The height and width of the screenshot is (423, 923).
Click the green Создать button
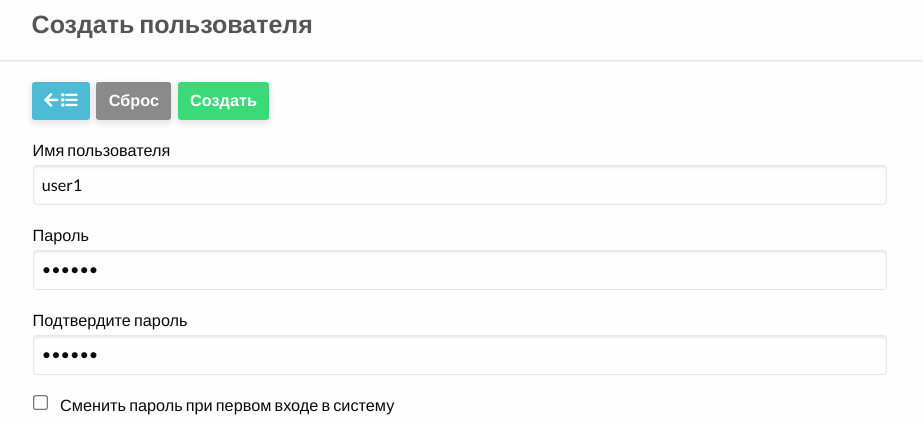coord(223,101)
